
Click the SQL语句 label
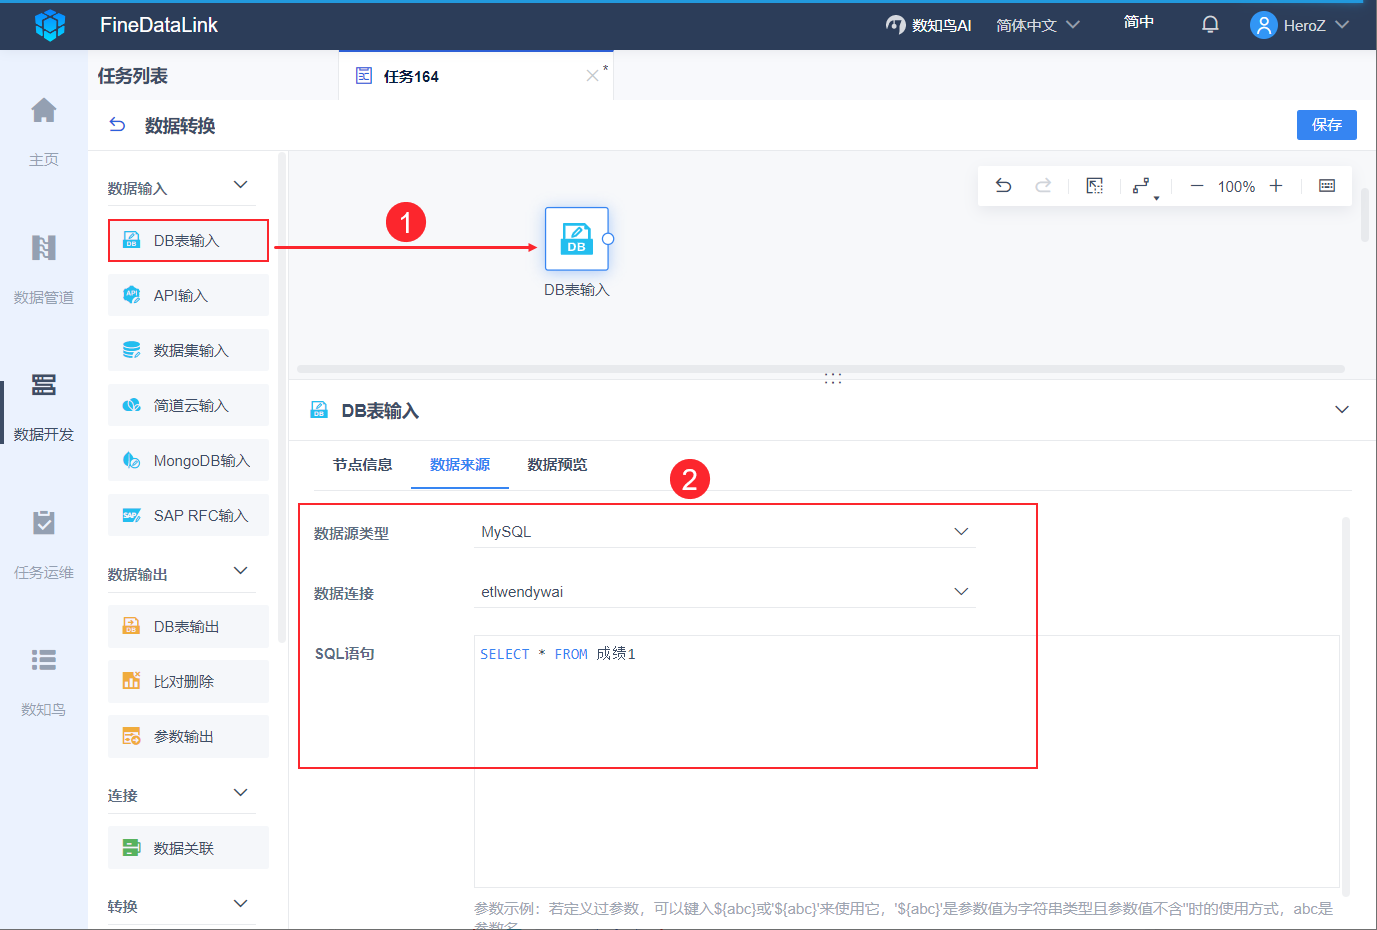click(345, 654)
